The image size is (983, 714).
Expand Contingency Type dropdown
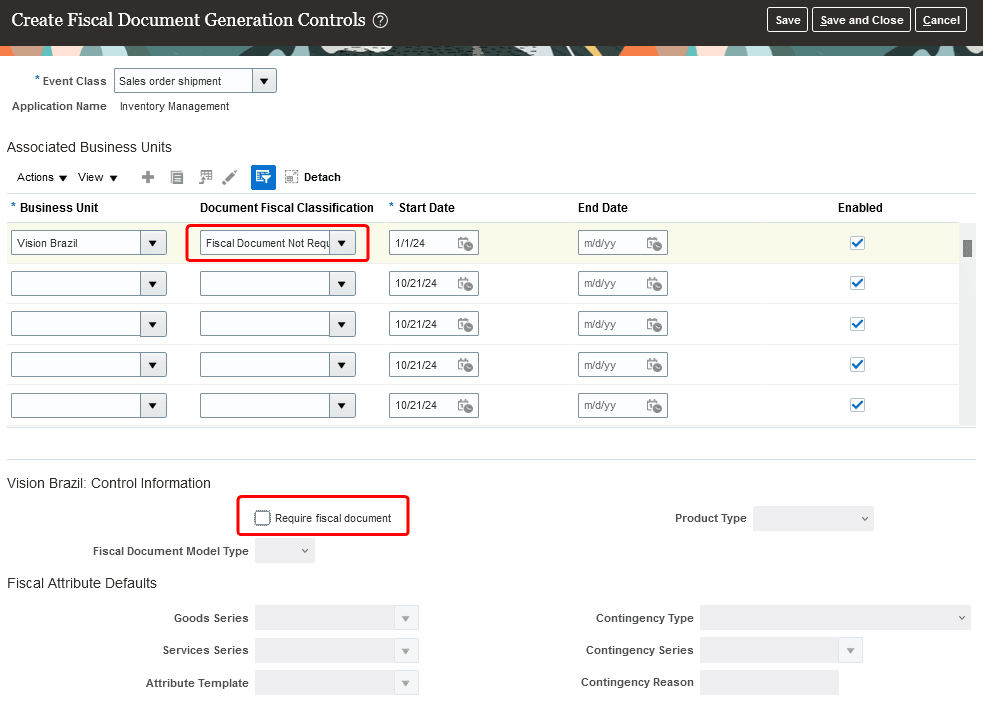835,617
